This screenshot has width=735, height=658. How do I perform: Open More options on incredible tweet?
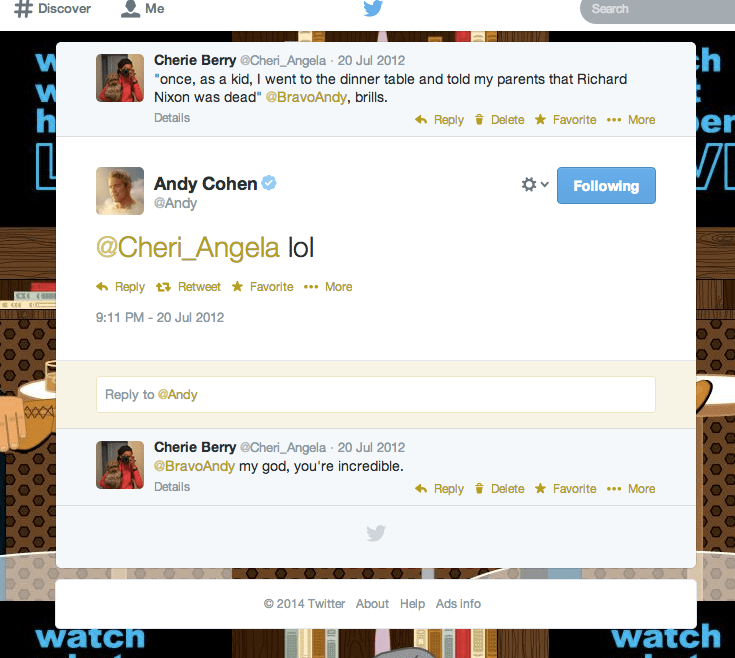coord(631,489)
